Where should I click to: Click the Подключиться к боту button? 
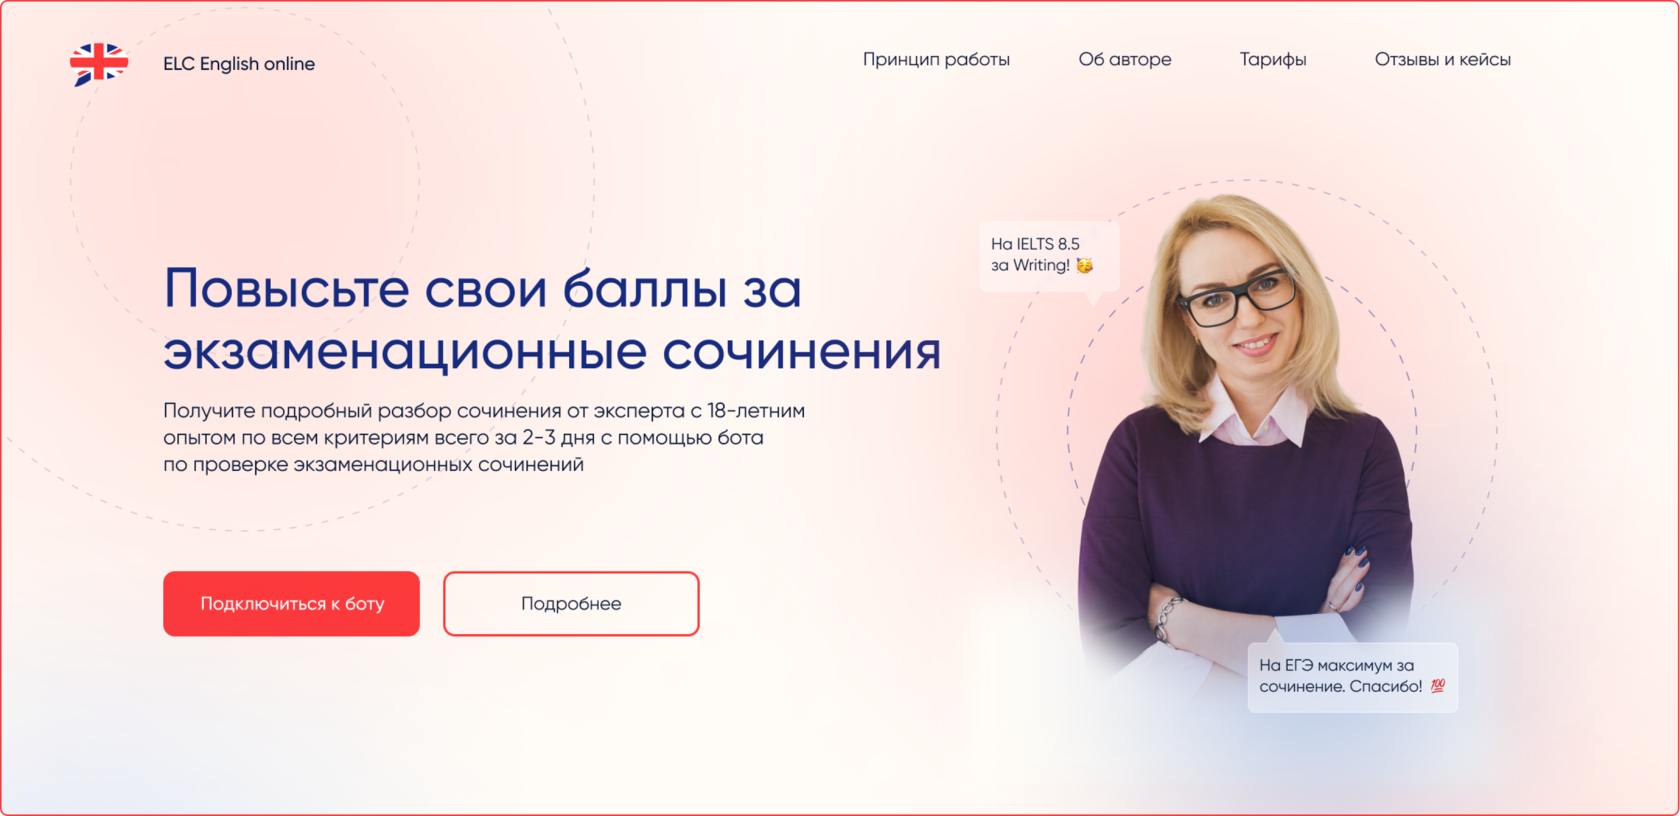(x=291, y=604)
